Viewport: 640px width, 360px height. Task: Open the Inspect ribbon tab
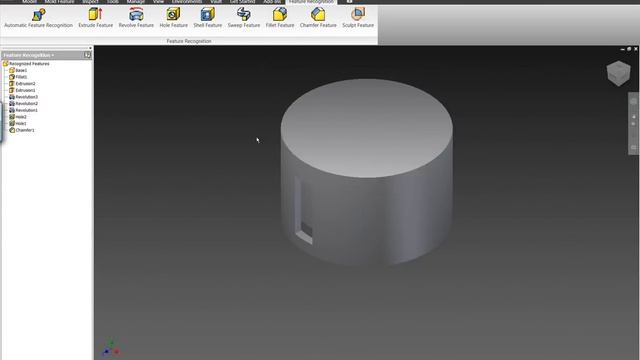[90, 2]
